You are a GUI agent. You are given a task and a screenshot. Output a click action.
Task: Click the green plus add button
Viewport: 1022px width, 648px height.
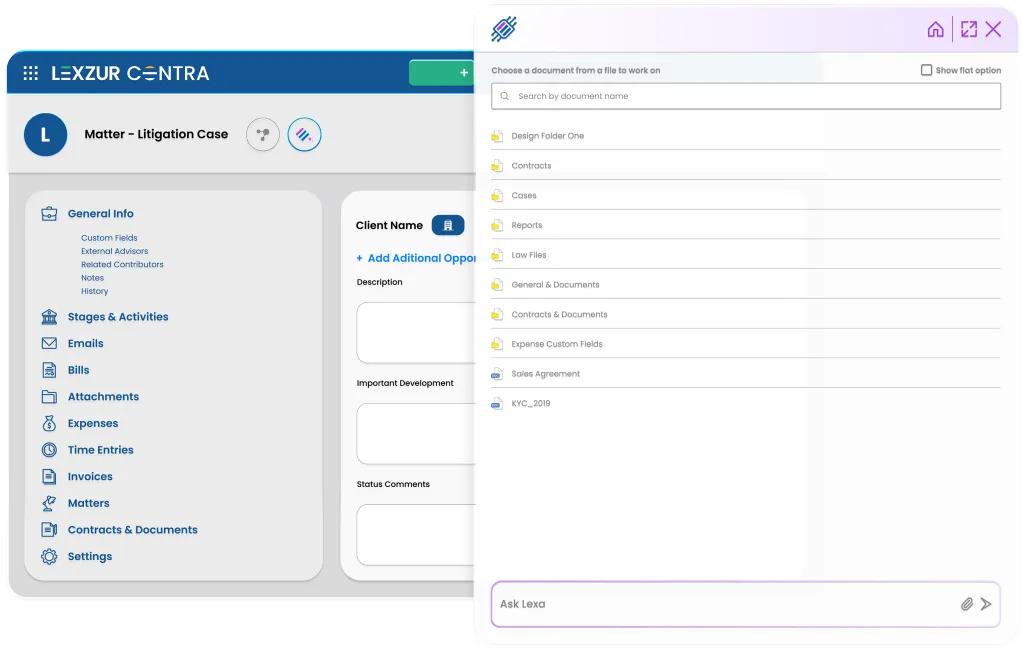click(441, 72)
